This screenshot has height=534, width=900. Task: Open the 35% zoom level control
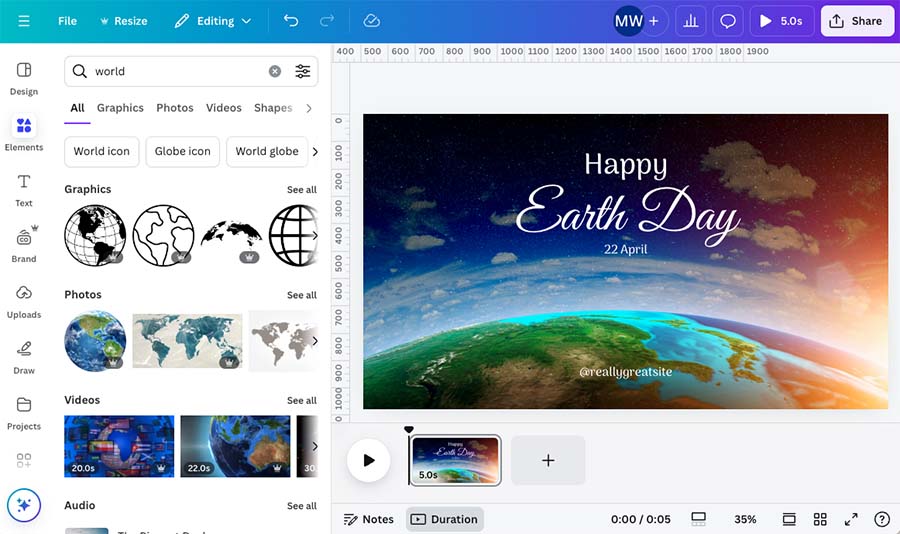[x=745, y=520]
